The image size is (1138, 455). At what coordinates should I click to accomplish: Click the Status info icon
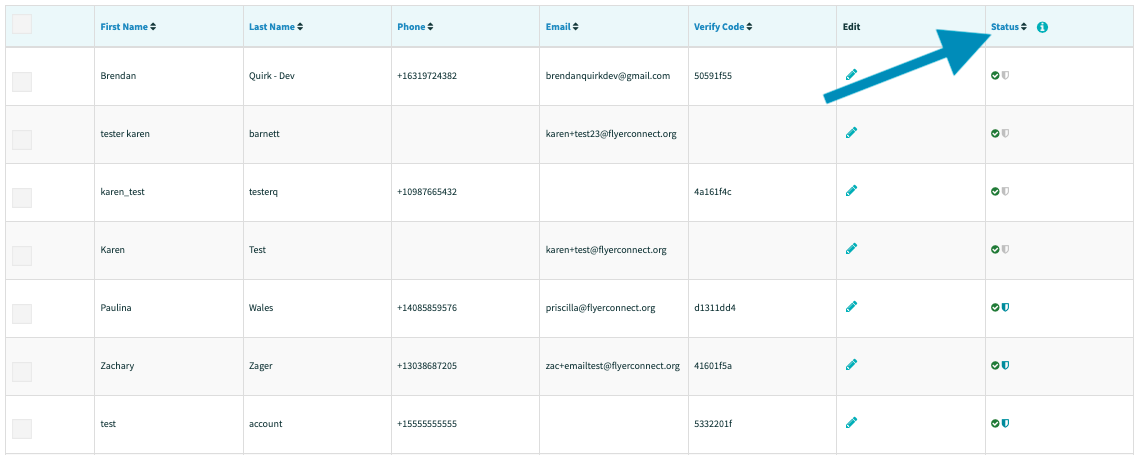(x=1042, y=27)
